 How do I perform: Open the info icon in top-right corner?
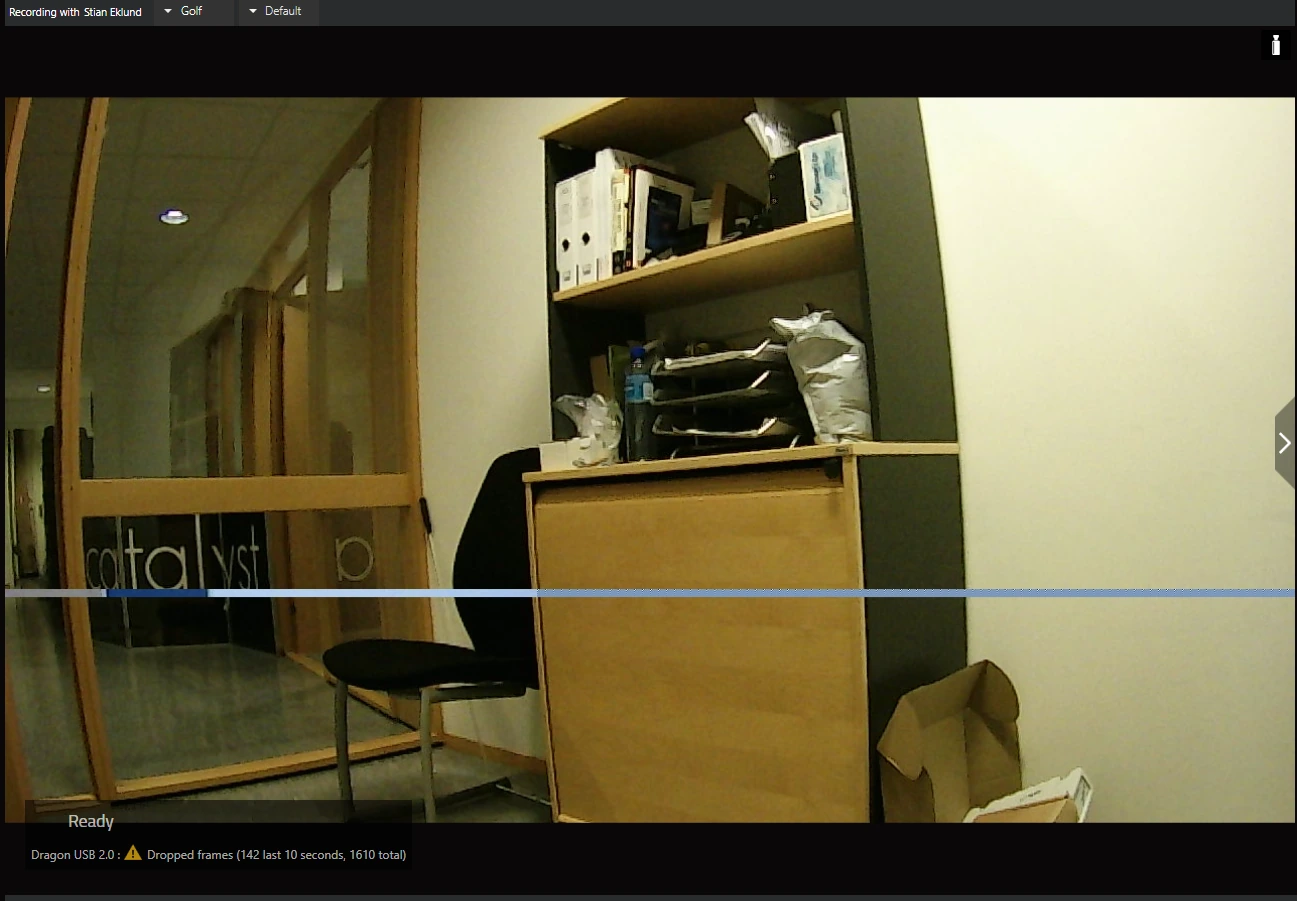tap(1275, 45)
